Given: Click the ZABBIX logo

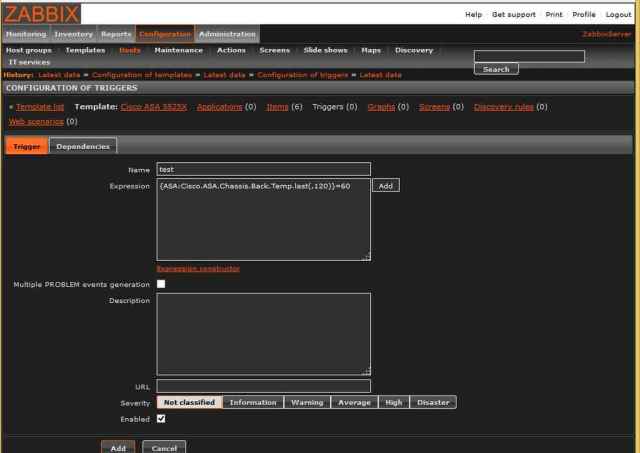Looking at the screenshot, I should [41, 14].
